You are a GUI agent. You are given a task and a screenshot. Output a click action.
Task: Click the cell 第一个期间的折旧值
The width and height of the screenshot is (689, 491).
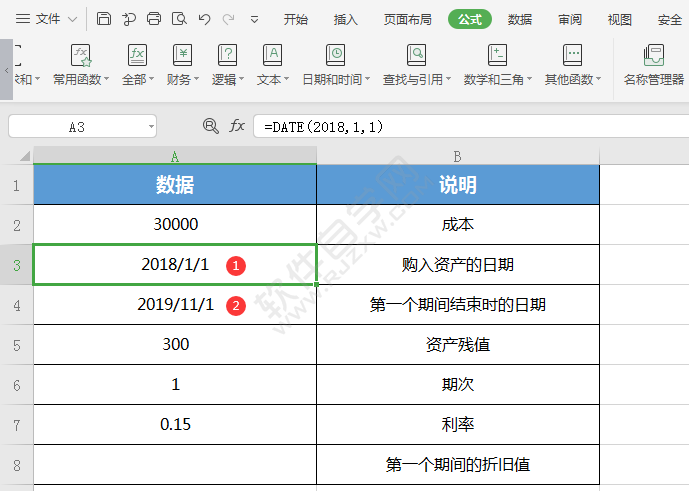(458, 465)
